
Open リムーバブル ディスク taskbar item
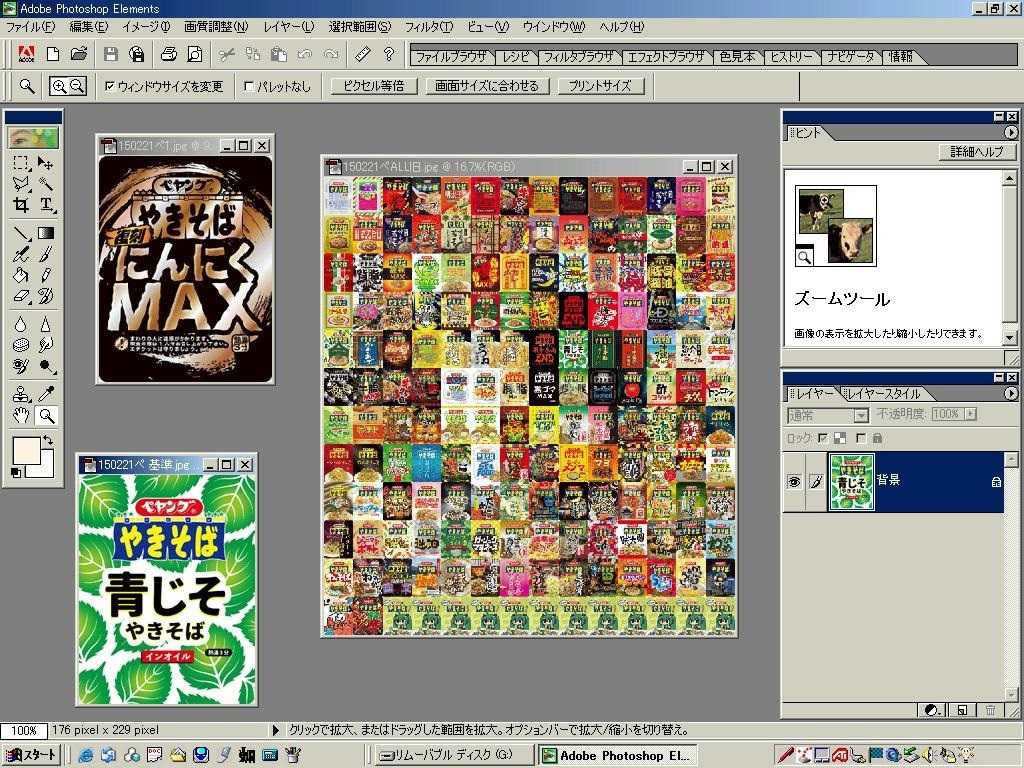[453, 756]
